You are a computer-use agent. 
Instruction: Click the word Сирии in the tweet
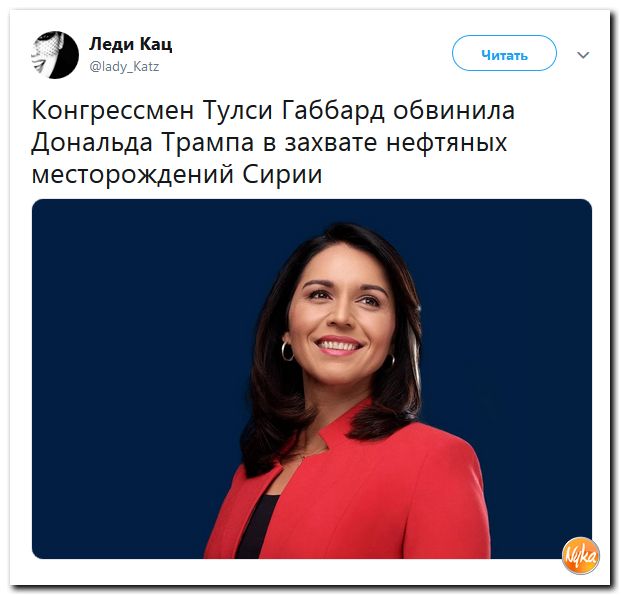(282, 174)
